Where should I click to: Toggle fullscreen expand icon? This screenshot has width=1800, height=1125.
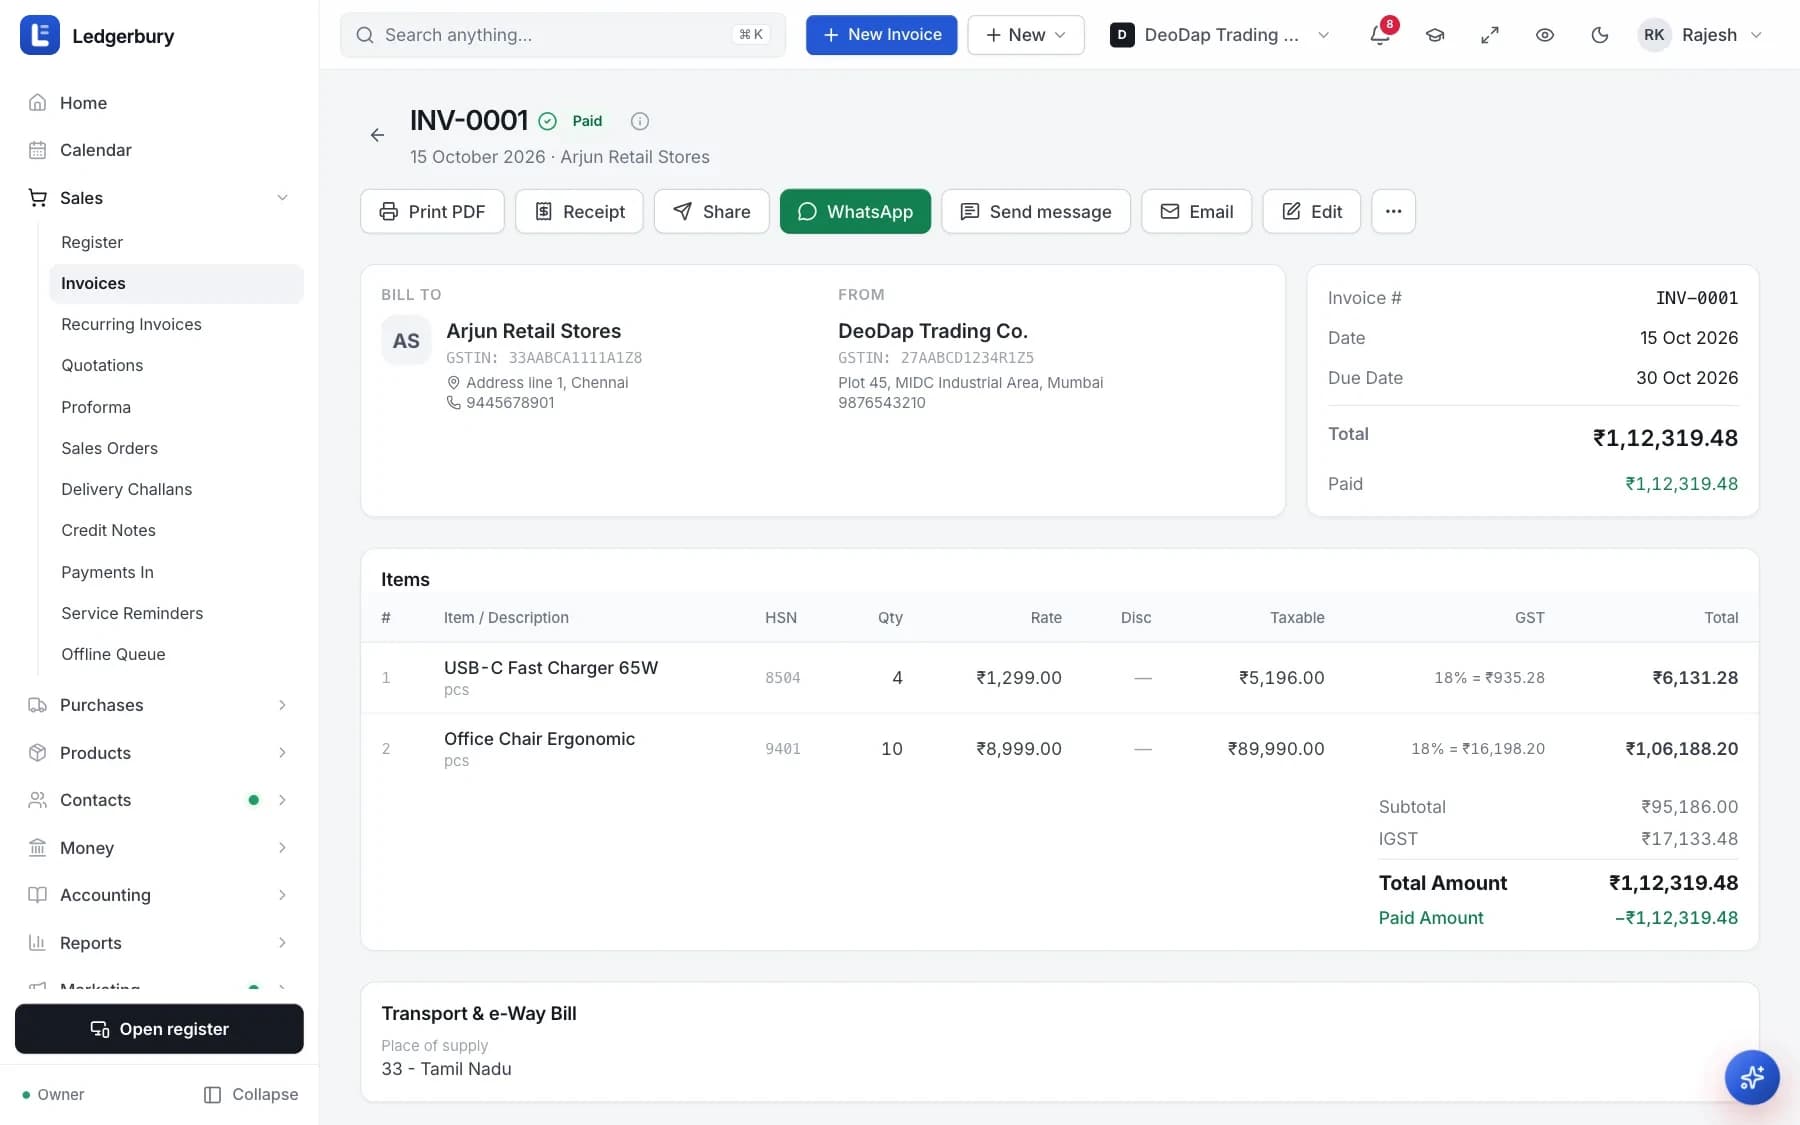click(1490, 35)
